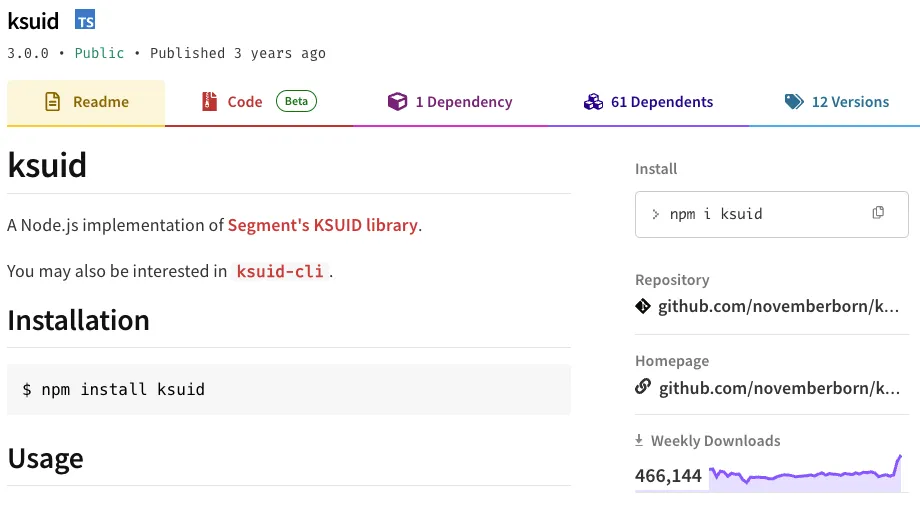Click the red zip icon on Code tab
This screenshot has width=920, height=510.
pos(209,102)
